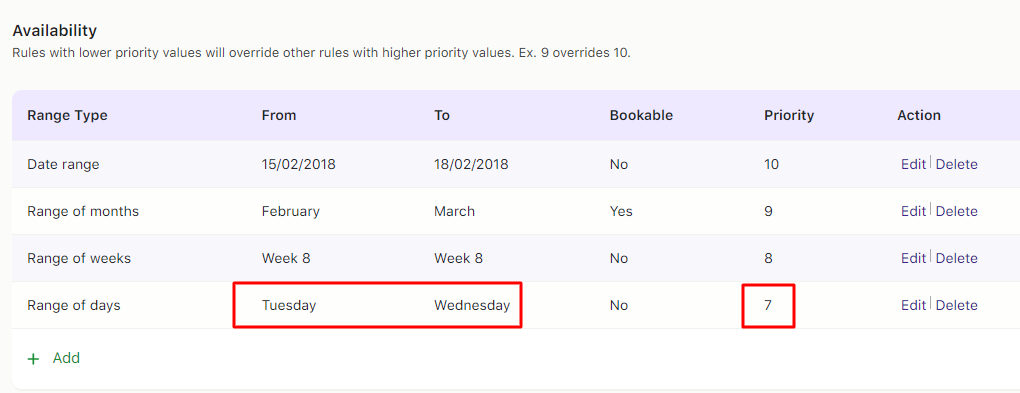
Task: Edit the Range of weeks rule
Action: [x=913, y=258]
